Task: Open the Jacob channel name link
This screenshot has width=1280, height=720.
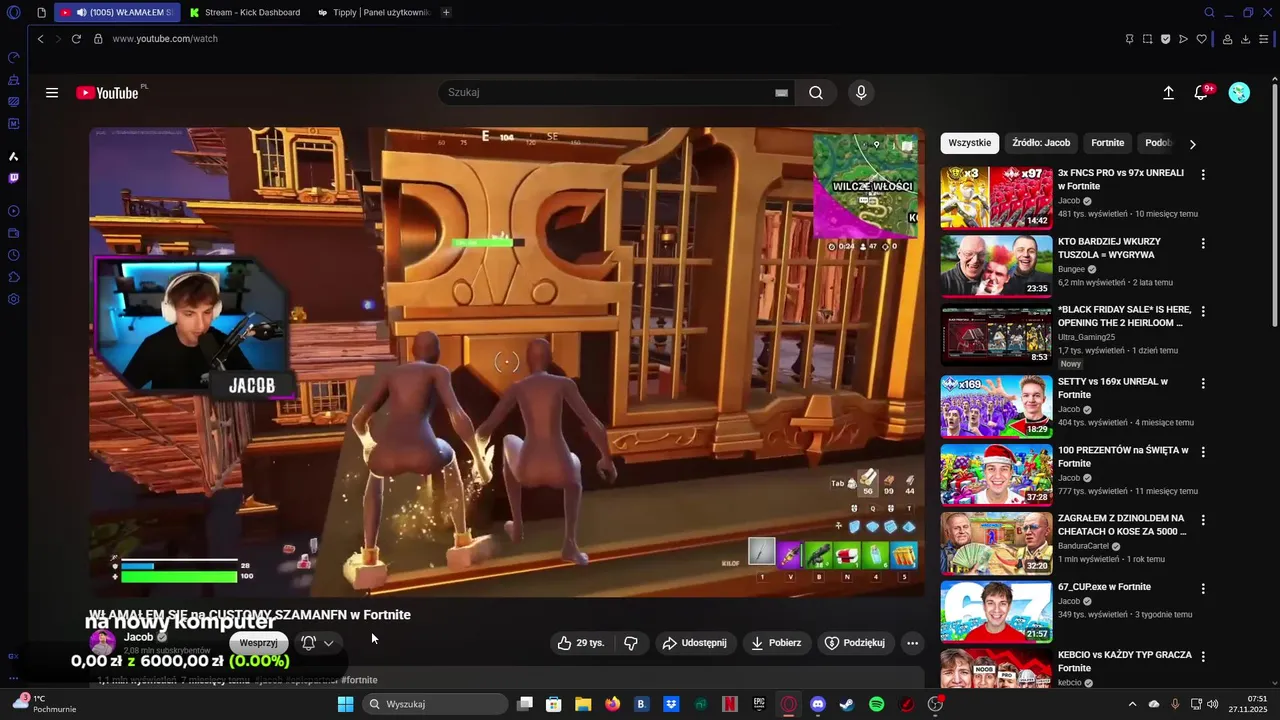Action: pos(139,637)
